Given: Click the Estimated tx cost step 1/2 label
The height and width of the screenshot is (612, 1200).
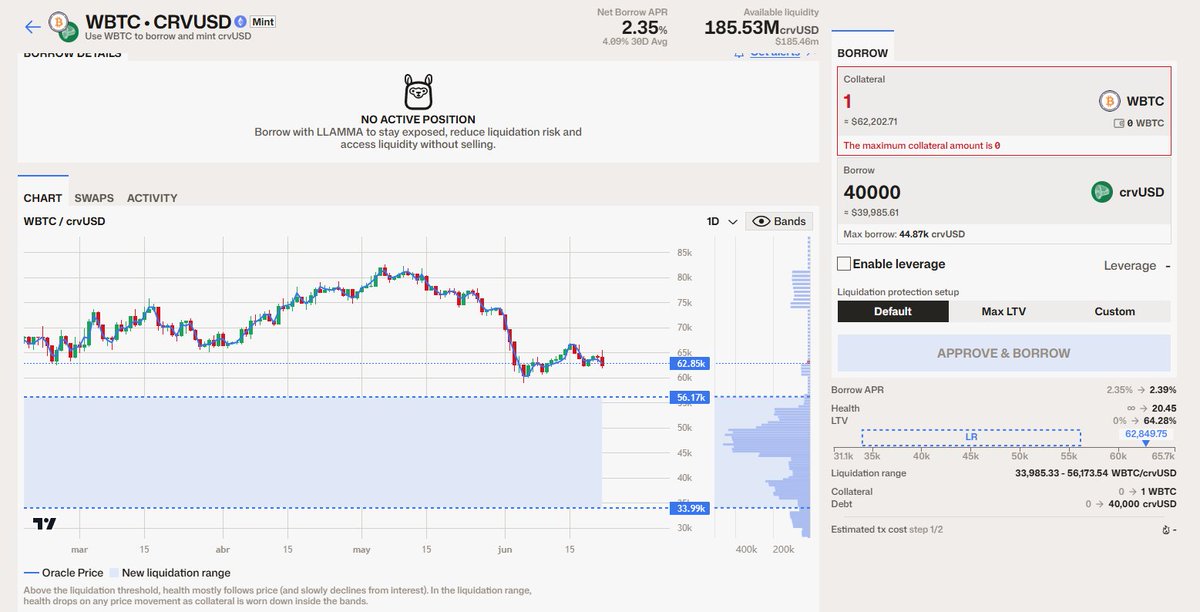Looking at the screenshot, I should (x=887, y=529).
